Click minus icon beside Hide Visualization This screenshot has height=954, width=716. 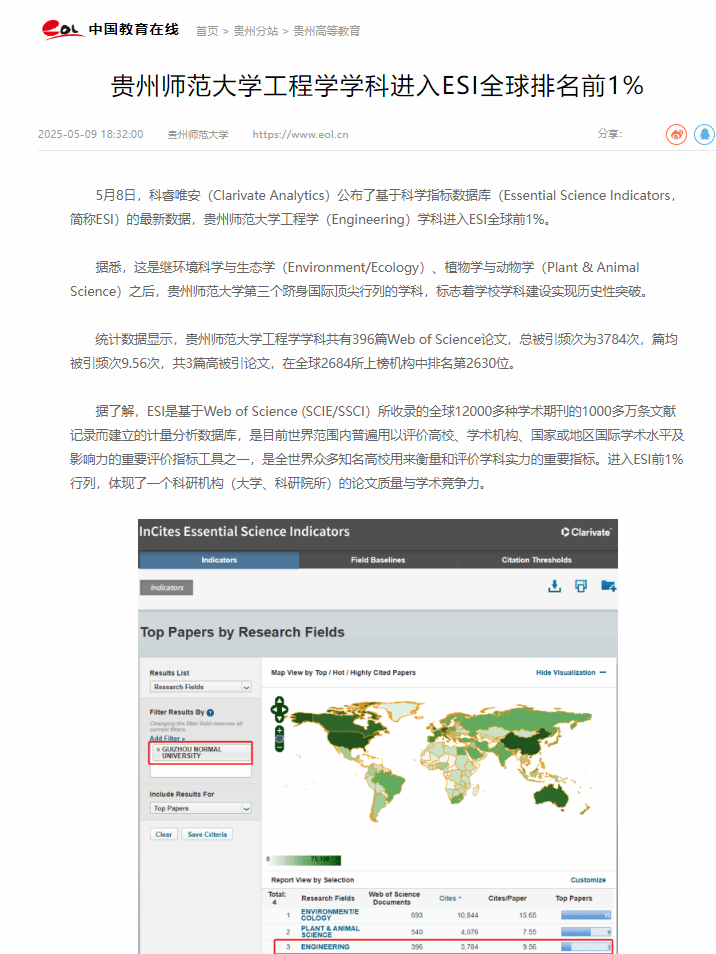coord(603,672)
